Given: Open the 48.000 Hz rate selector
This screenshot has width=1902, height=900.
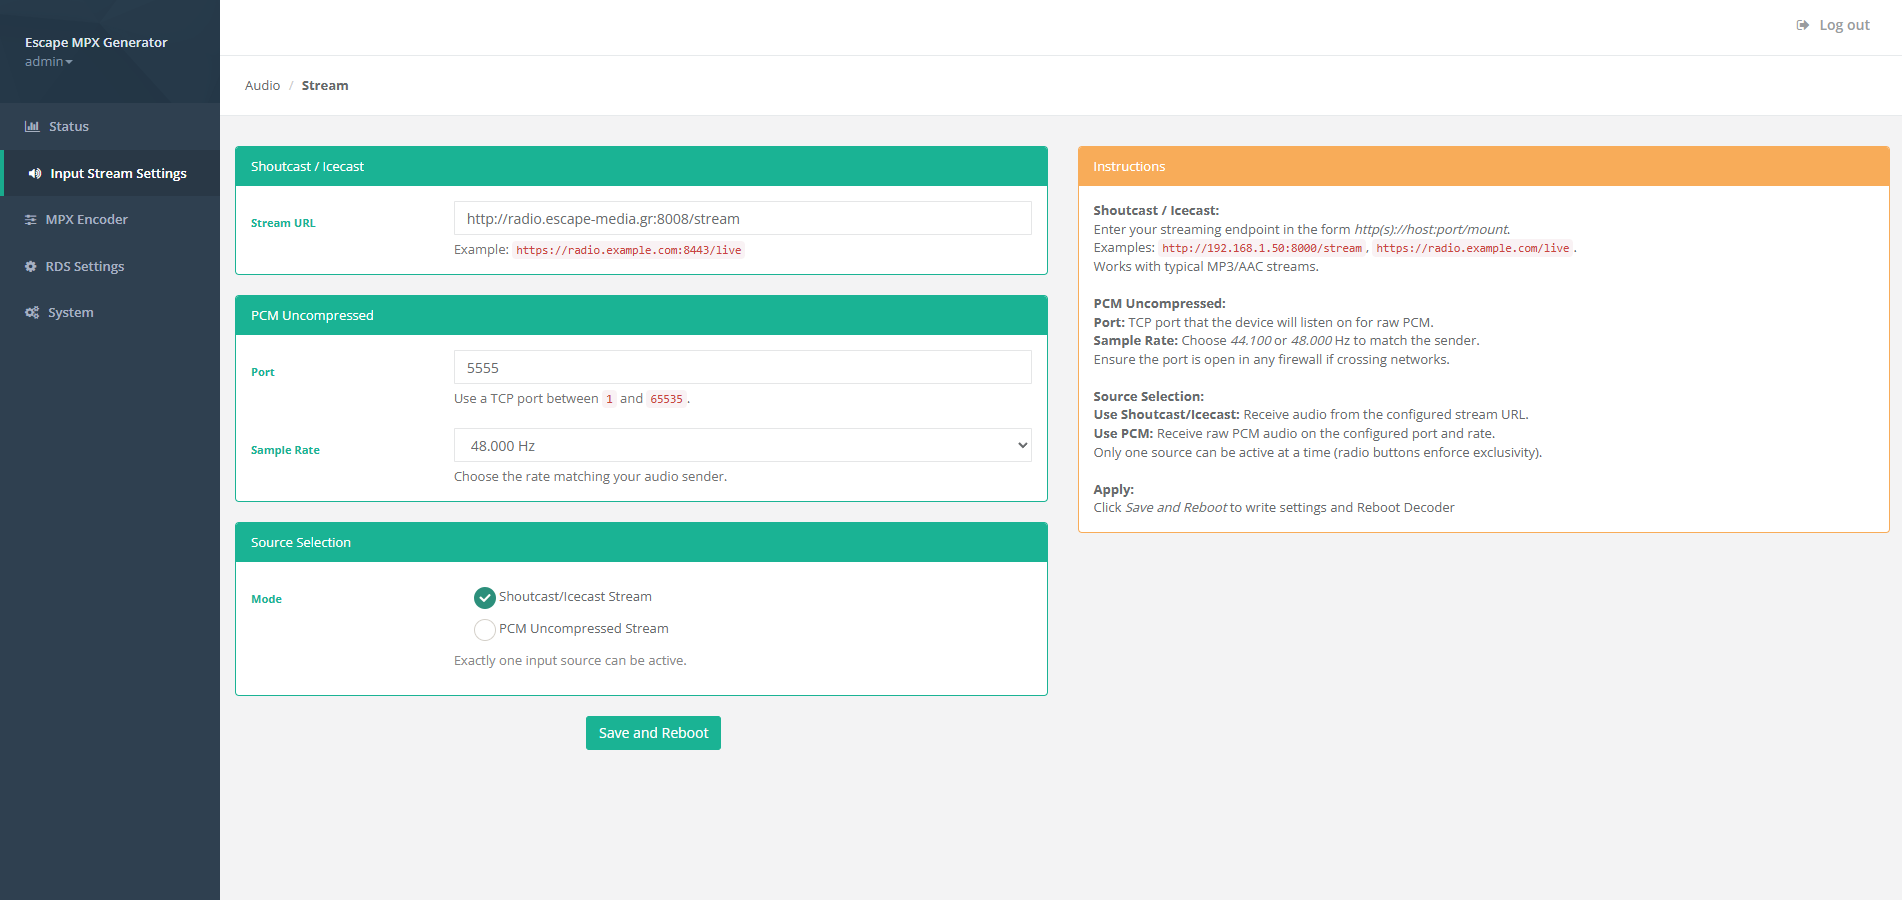Looking at the screenshot, I should pos(742,445).
